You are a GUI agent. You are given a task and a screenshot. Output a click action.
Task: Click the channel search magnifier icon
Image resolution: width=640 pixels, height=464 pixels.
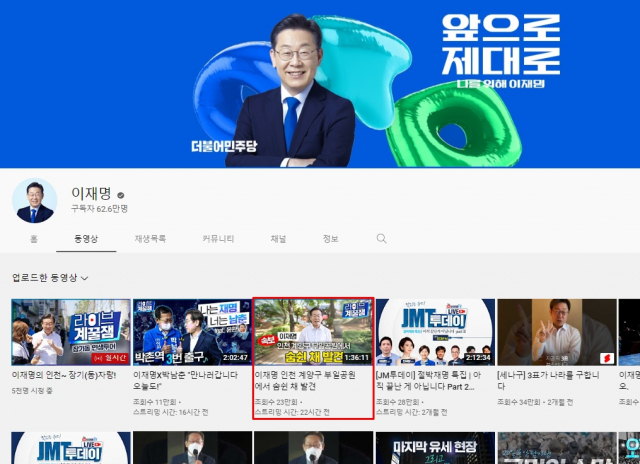(381, 239)
